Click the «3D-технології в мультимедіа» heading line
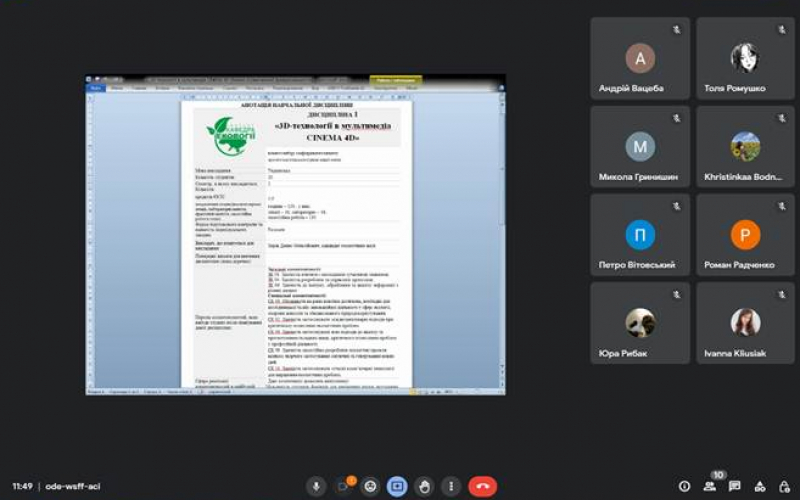The width and height of the screenshot is (800, 500). click(x=333, y=126)
